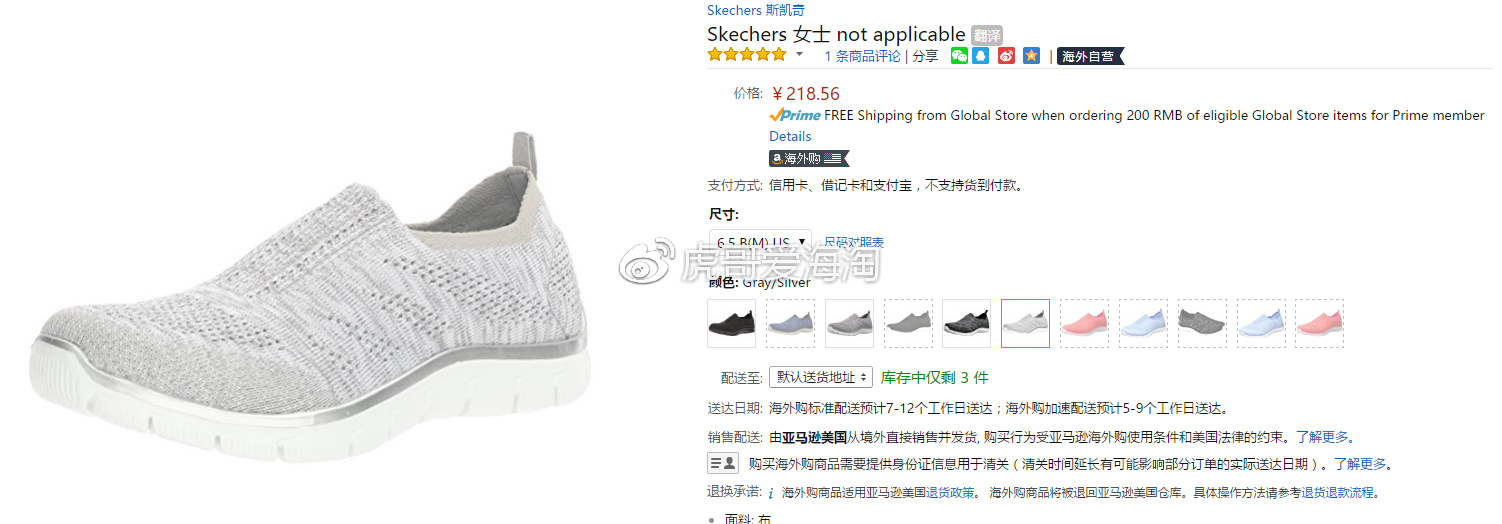Open the Prime shipping Details link
This screenshot has height=524, width=1502.
790,136
